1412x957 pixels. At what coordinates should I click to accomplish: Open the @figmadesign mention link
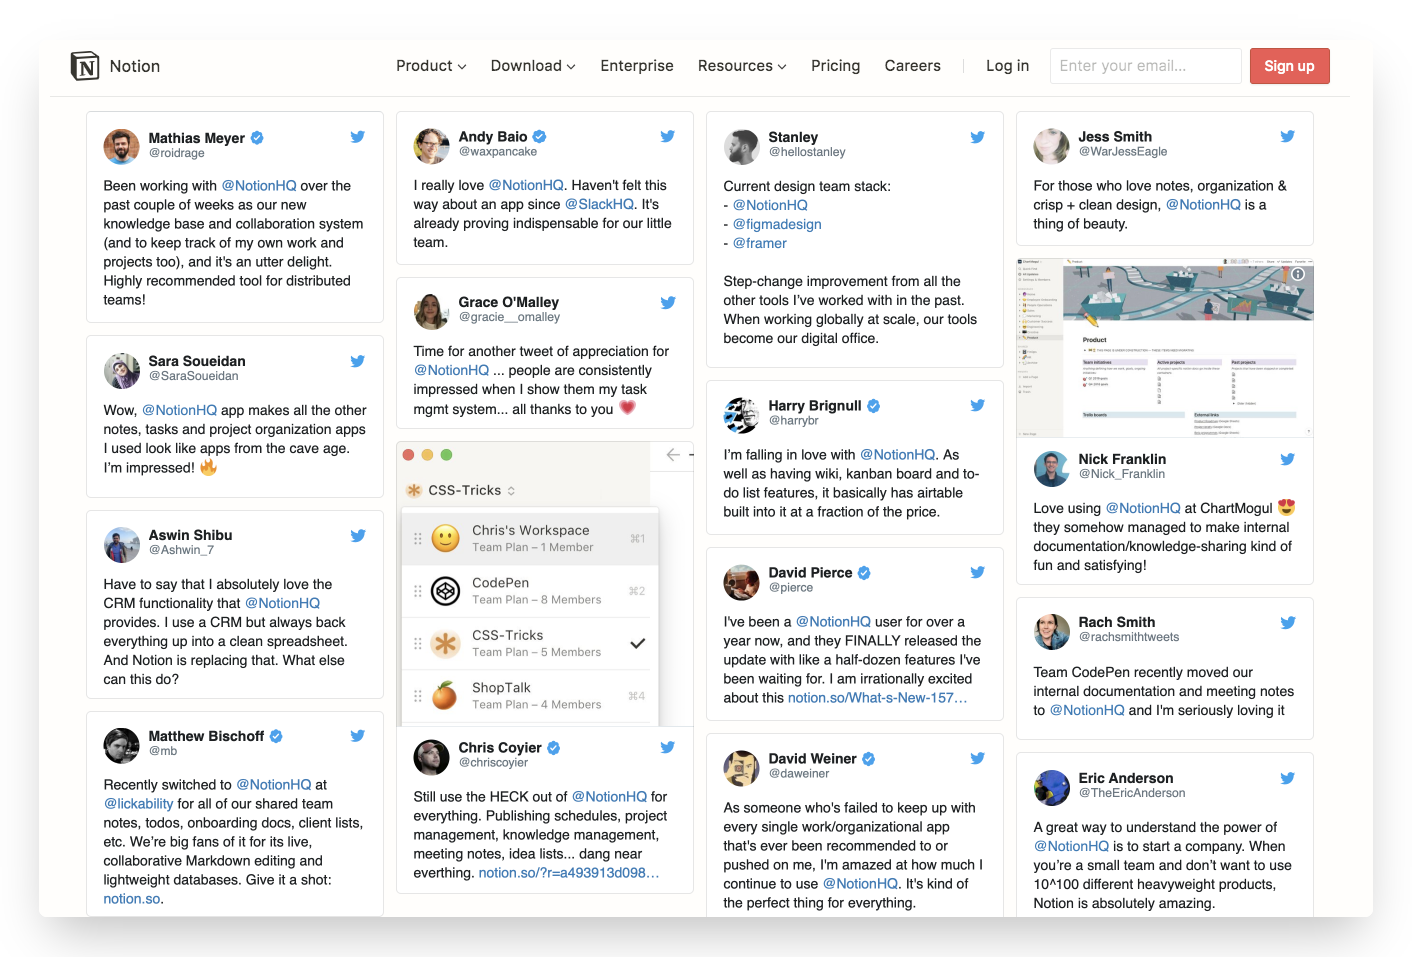point(777,224)
